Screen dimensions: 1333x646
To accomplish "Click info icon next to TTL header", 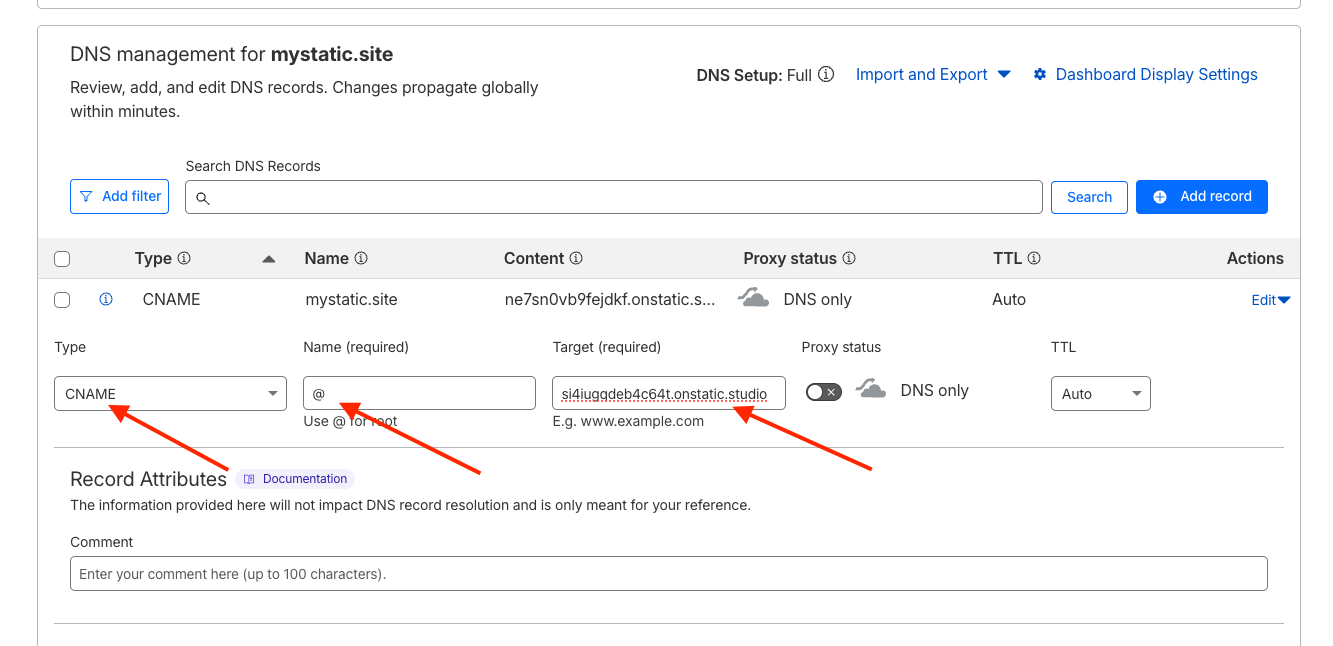I will pos(1034,258).
